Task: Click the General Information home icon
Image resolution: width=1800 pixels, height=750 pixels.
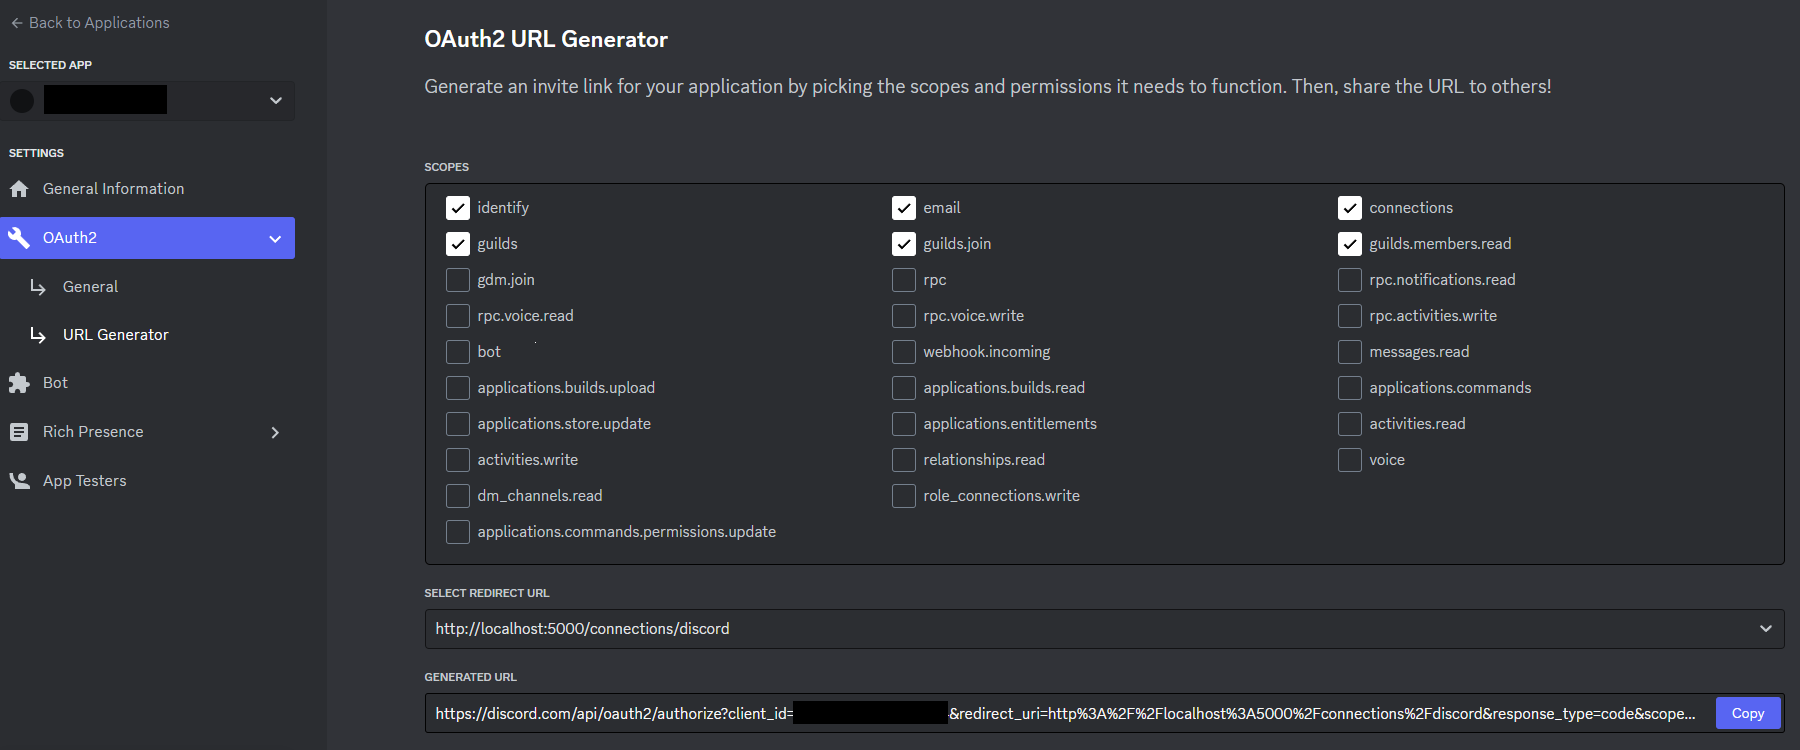Action: [20, 188]
